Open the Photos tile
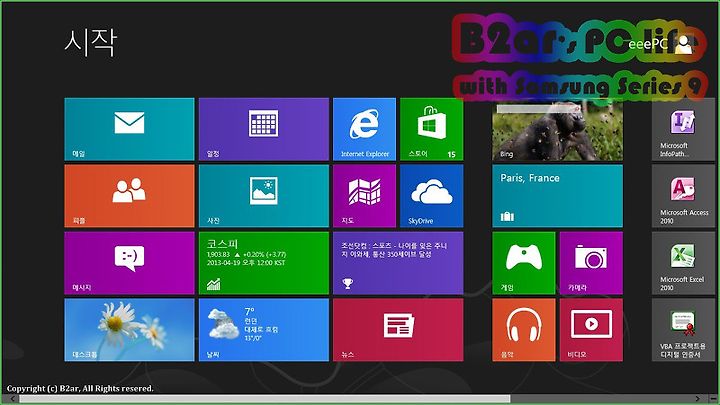The width and height of the screenshot is (720, 405). coord(264,196)
